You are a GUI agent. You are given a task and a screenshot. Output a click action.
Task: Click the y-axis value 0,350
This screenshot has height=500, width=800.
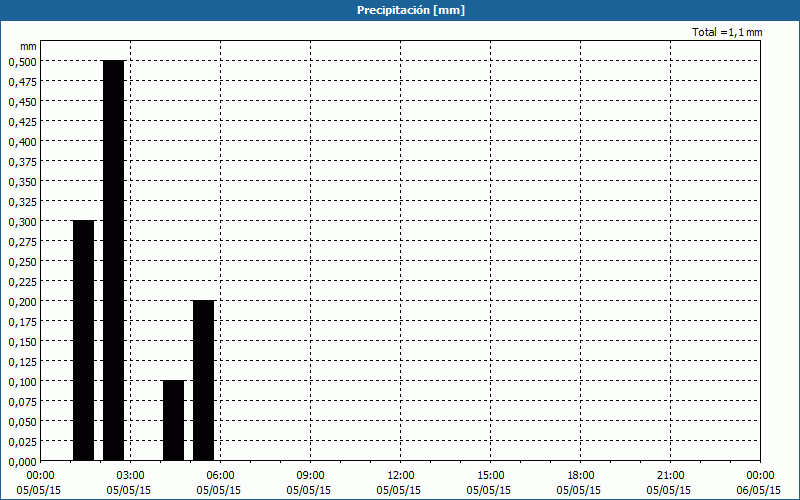tap(23, 182)
